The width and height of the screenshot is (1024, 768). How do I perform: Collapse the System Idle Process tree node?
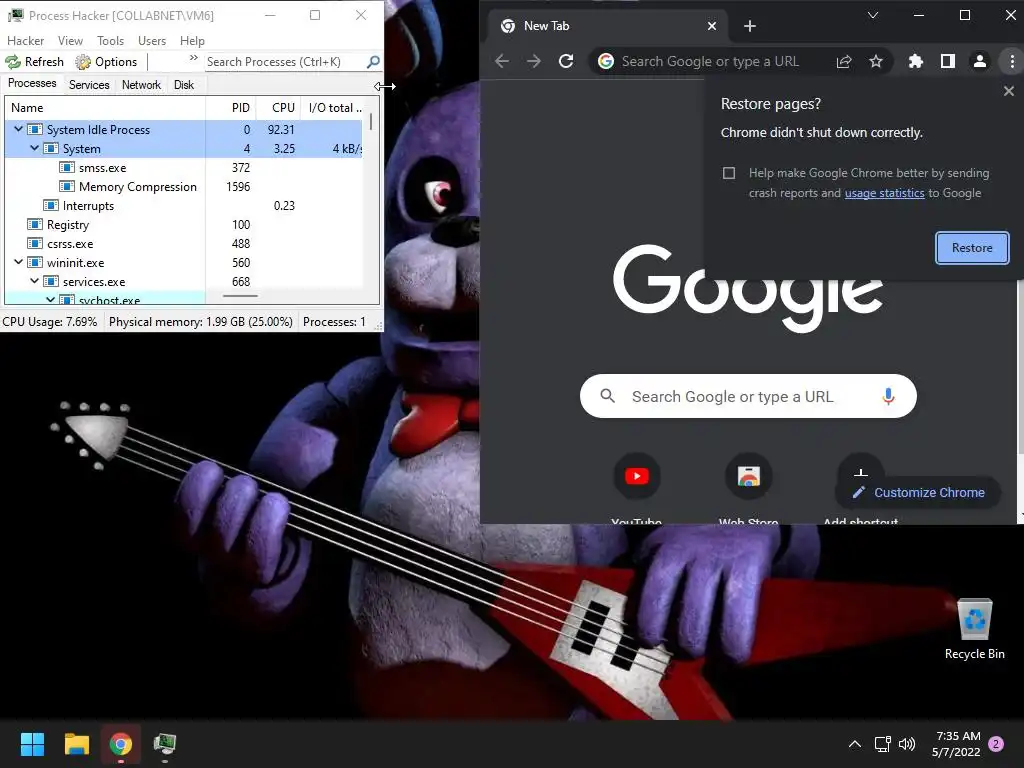(19, 129)
